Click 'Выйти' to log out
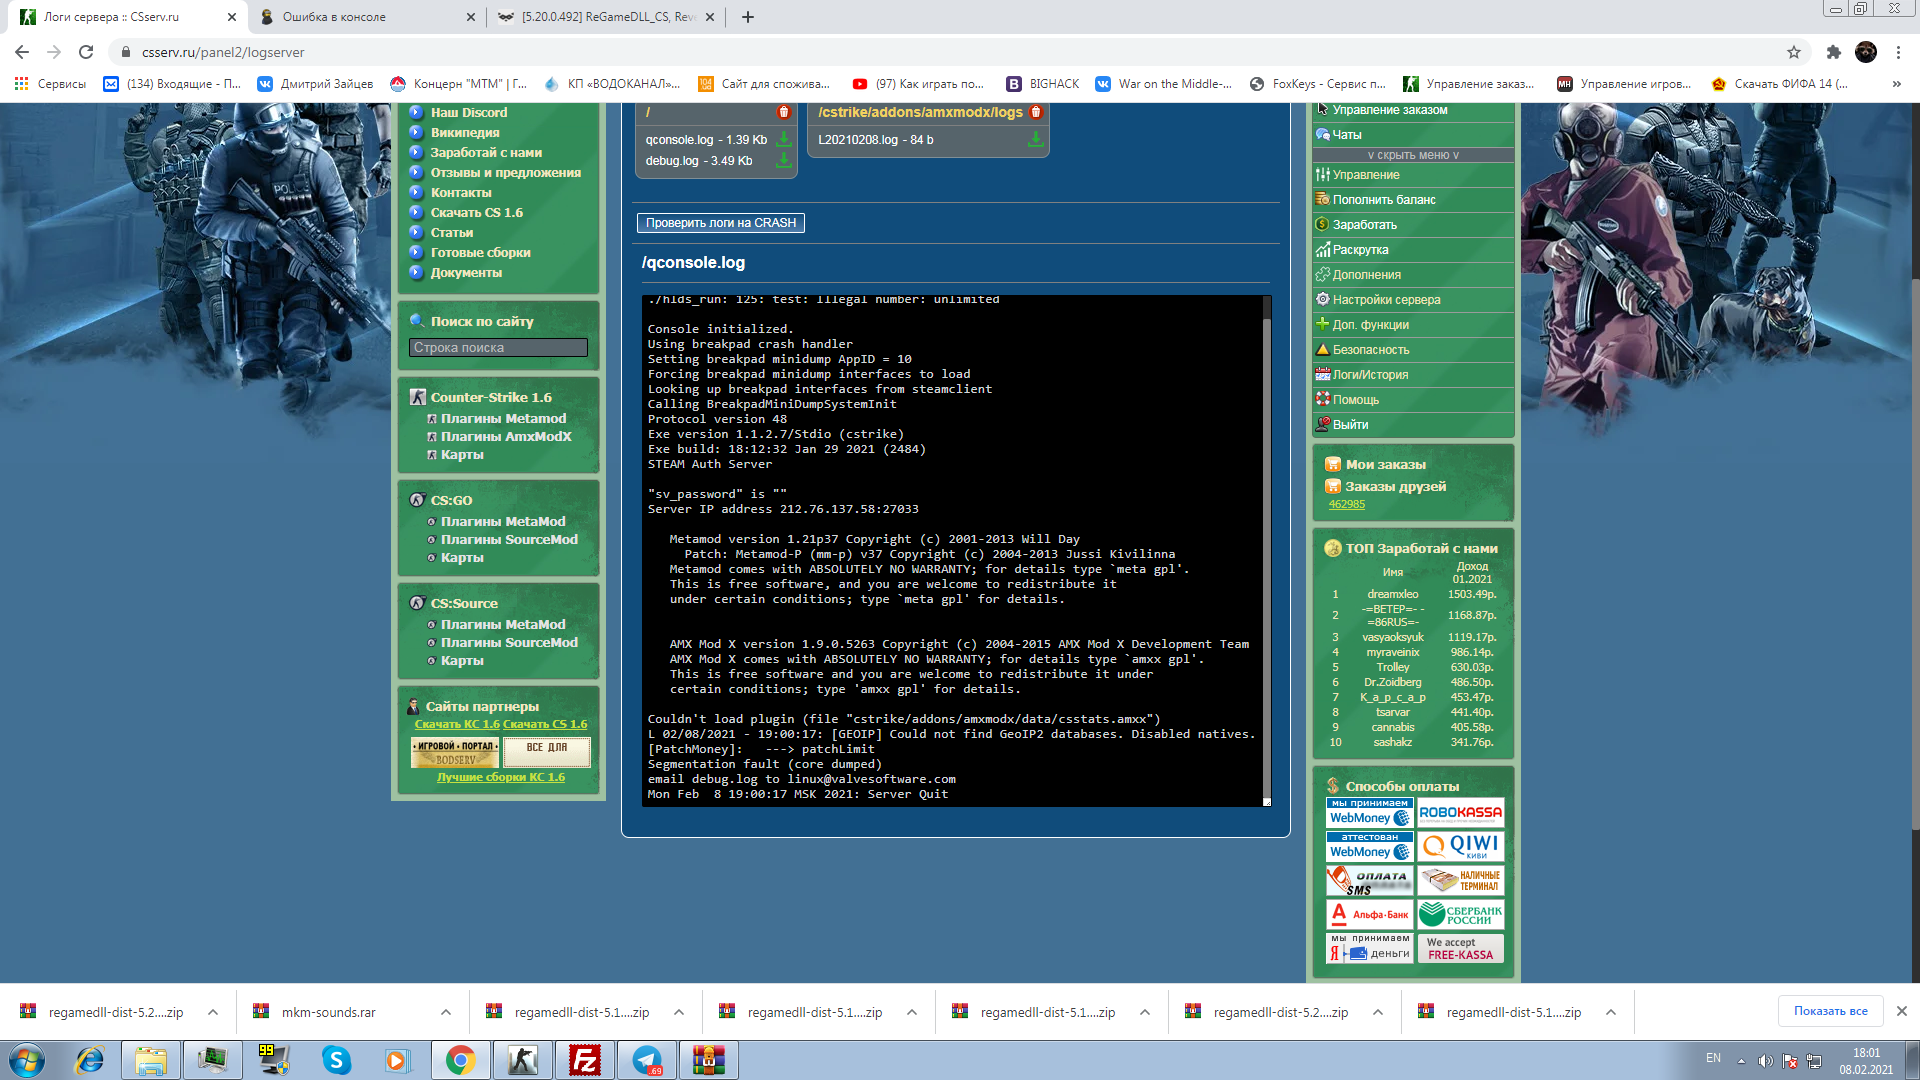 (1350, 425)
